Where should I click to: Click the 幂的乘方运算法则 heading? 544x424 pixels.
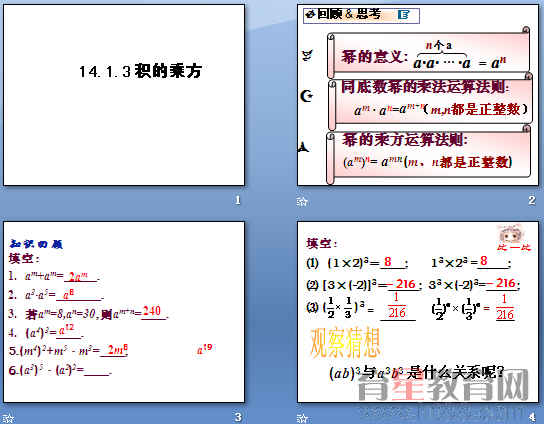(x=405, y=140)
